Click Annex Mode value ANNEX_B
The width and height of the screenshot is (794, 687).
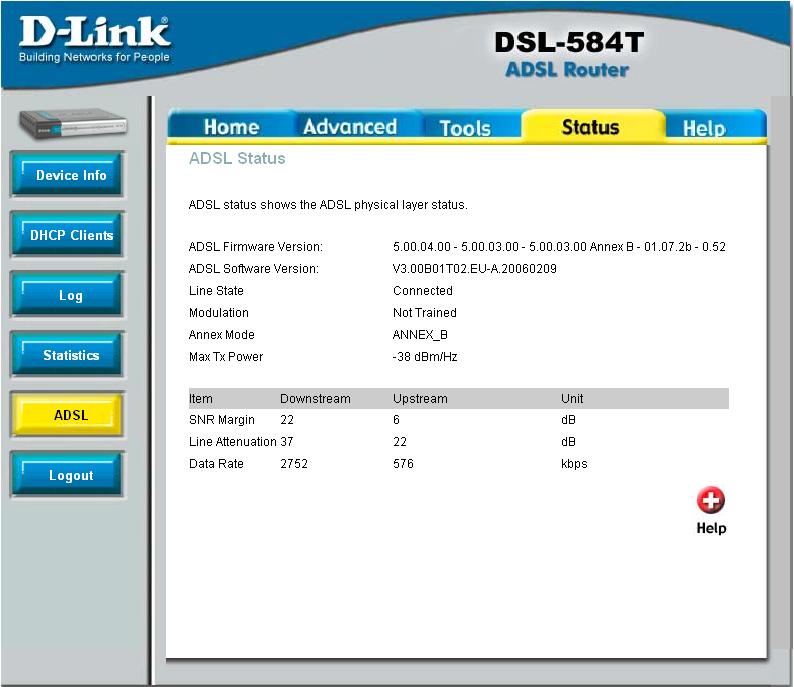point(420,335)
